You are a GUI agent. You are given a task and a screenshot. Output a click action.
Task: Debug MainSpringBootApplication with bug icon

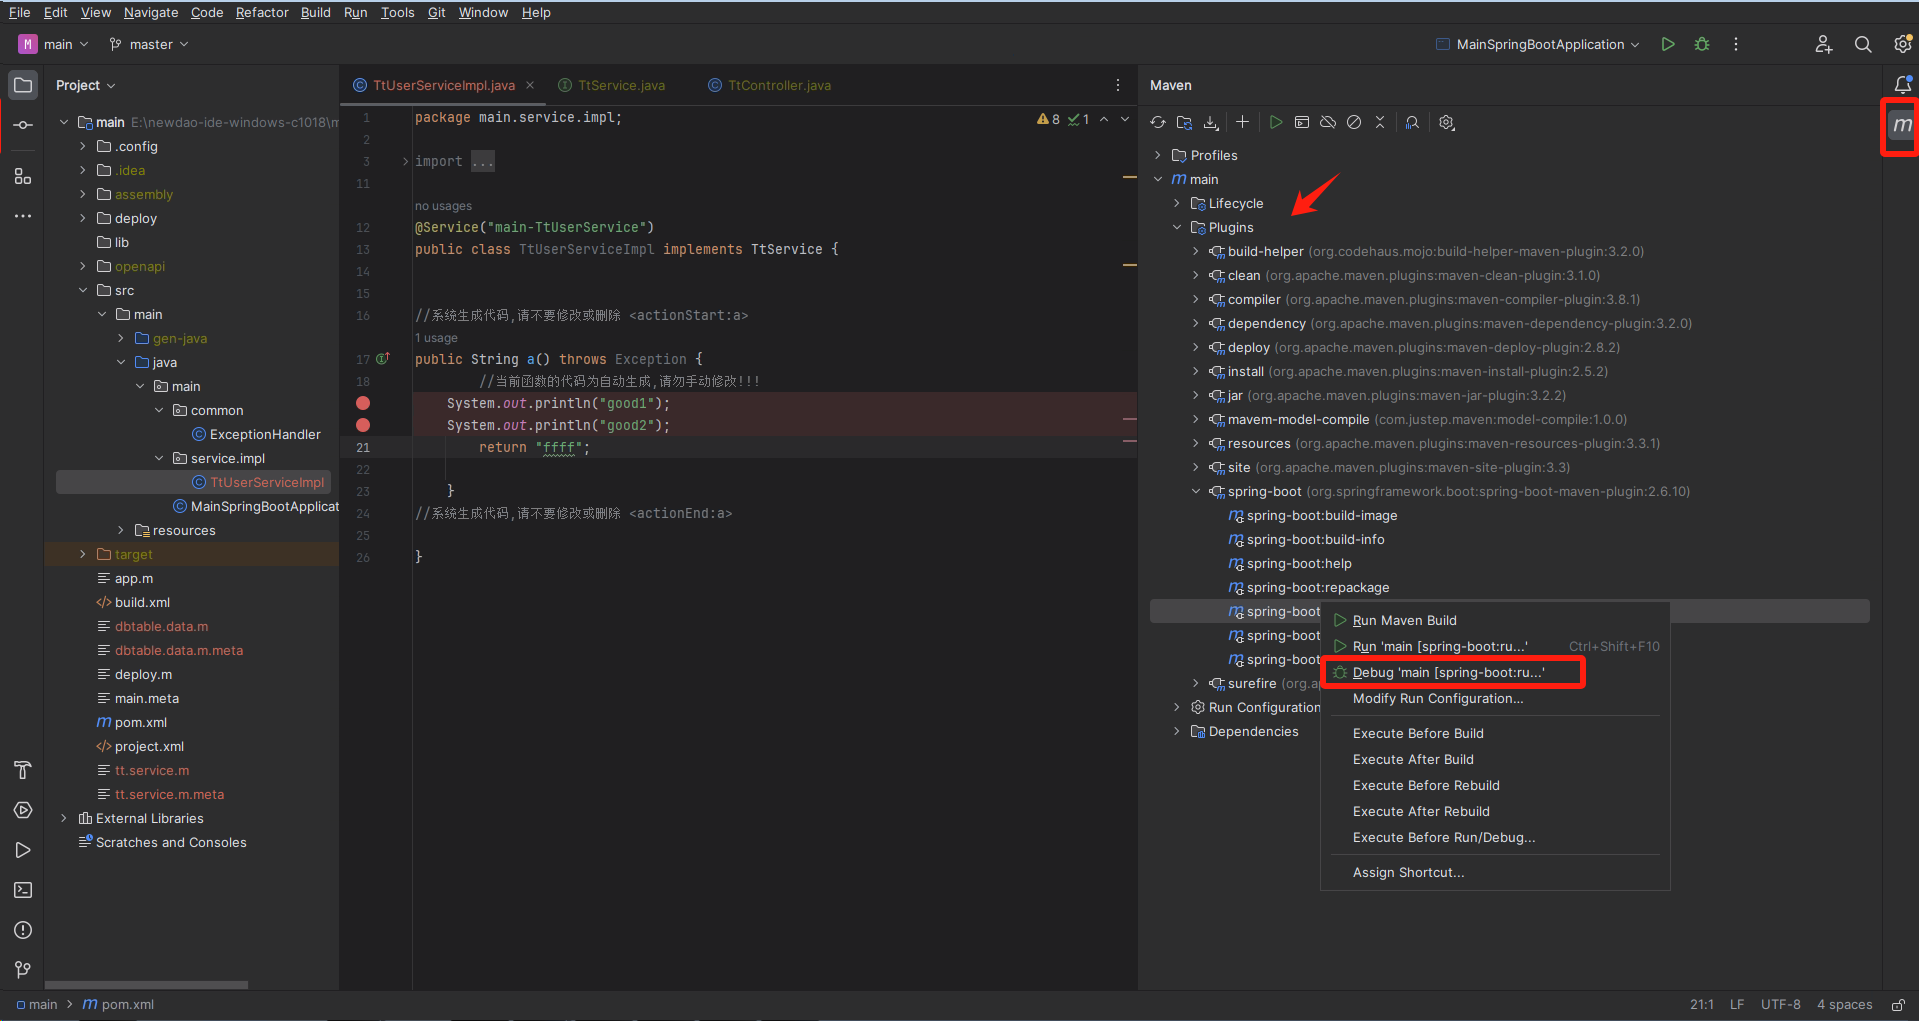point(1702,44)
